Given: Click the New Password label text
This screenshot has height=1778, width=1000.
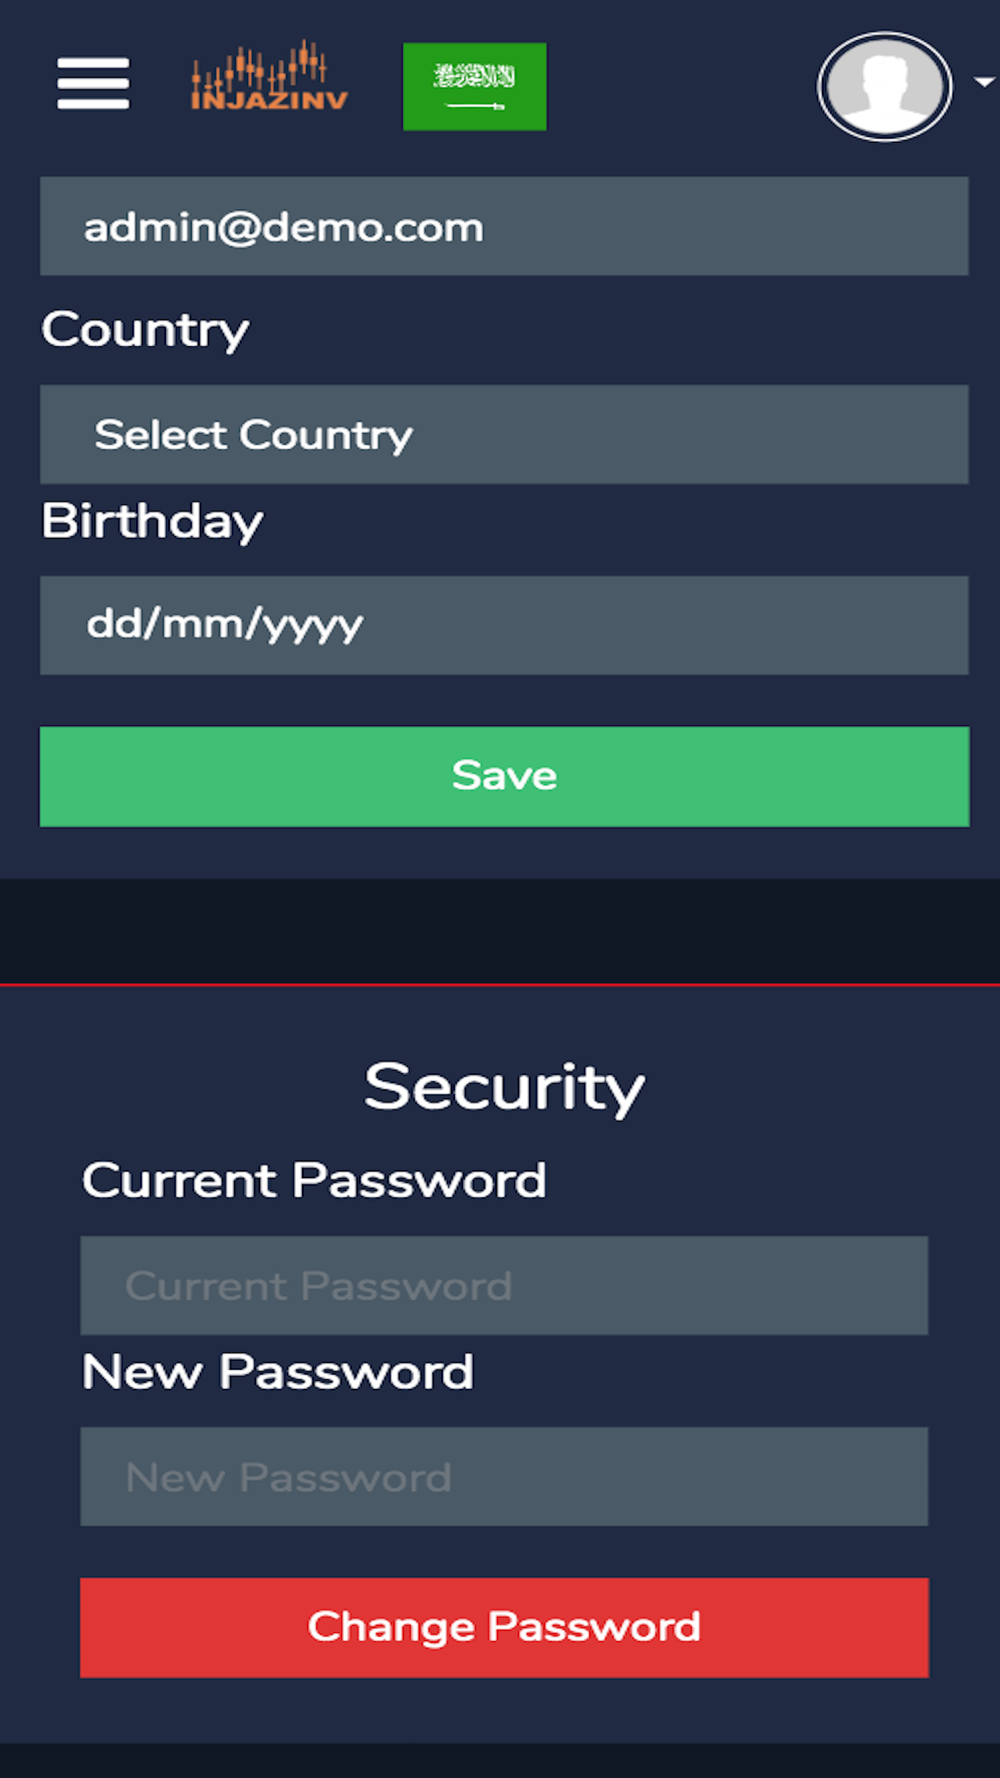Looking at the screenshot, I should click(278, 1371).
